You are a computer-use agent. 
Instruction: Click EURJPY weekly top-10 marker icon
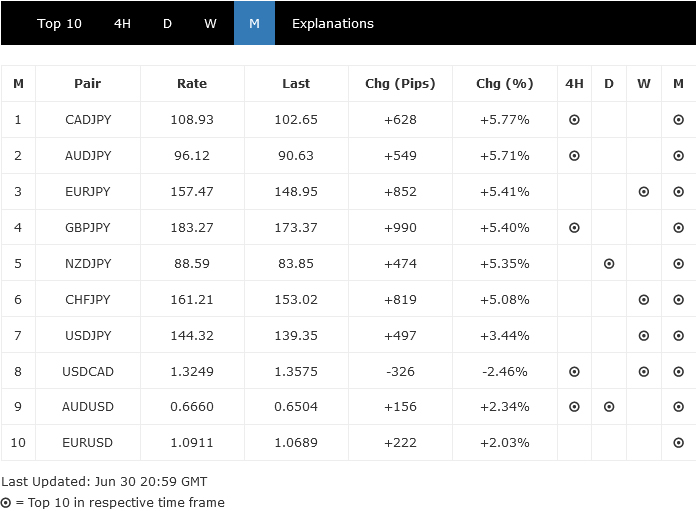pos(643,192)
